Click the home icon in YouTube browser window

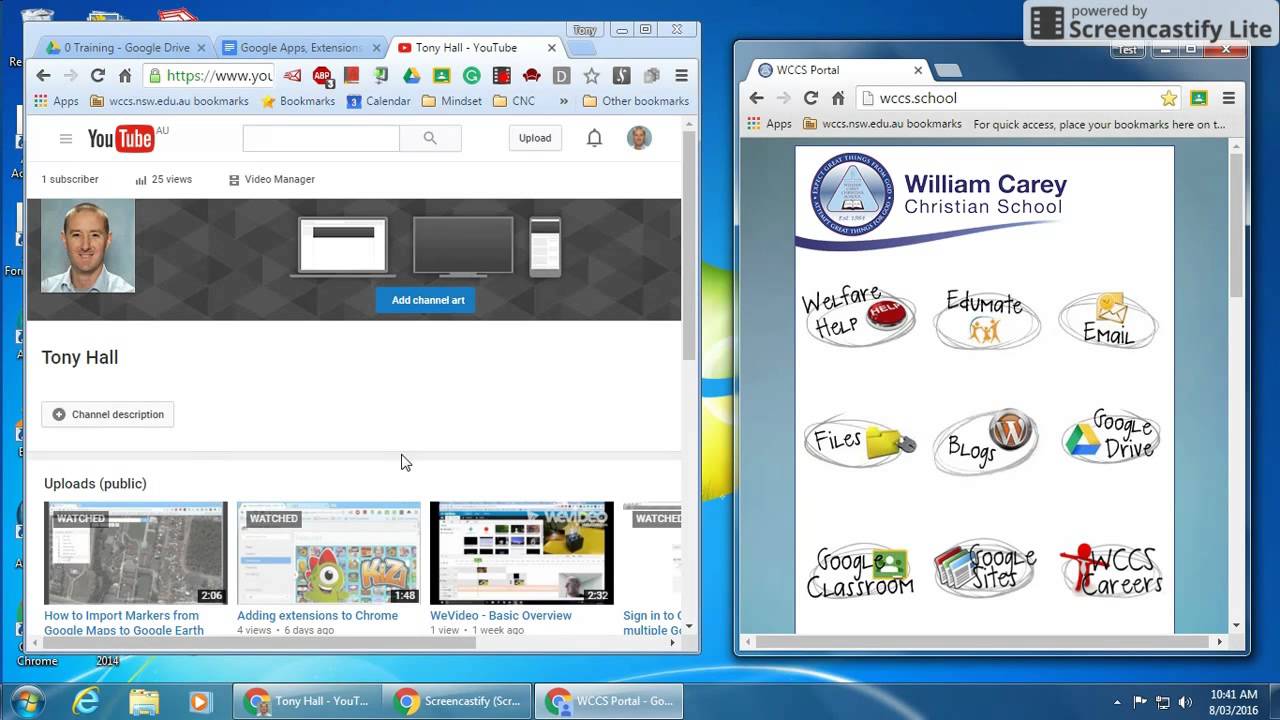pyautogui.click(x=125, y=75)
